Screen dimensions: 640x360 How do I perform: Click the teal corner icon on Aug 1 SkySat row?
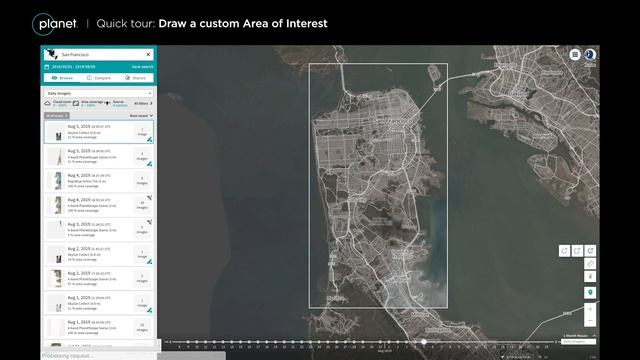[150, 311]
